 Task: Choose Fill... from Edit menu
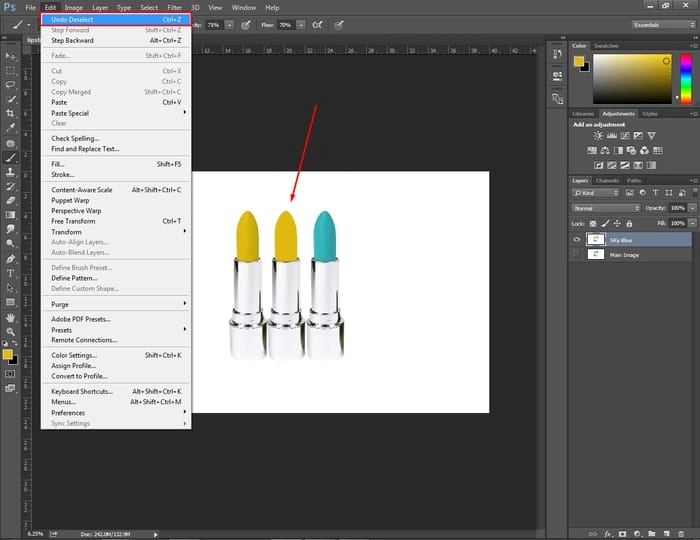(116, 164)
